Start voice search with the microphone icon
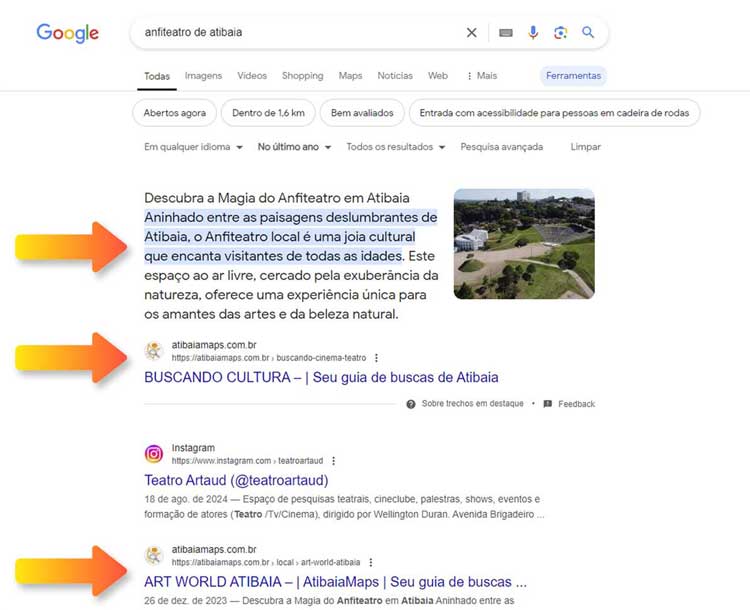The width and height of the screenshot is (750, 610). [533, 33]
